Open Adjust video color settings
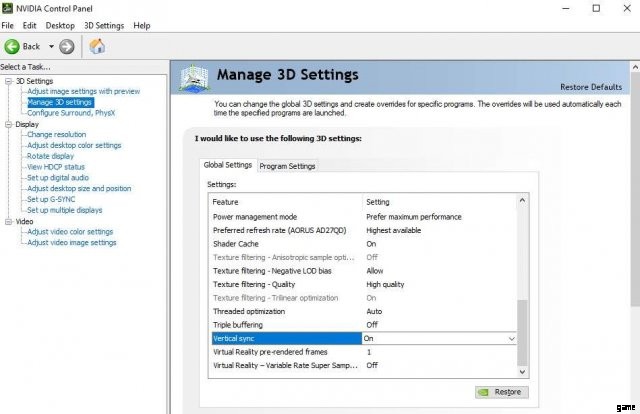Image resolution: width=640 pixels, height=414 pixels. pos(70,231)
